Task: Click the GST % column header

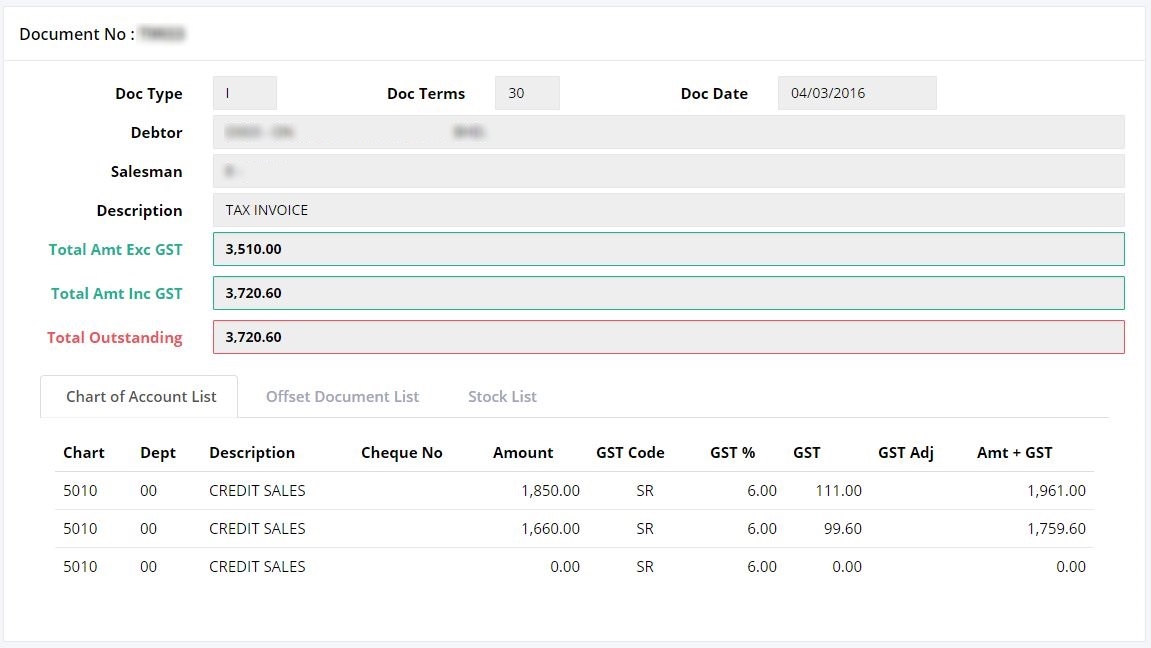Action: 732,453
